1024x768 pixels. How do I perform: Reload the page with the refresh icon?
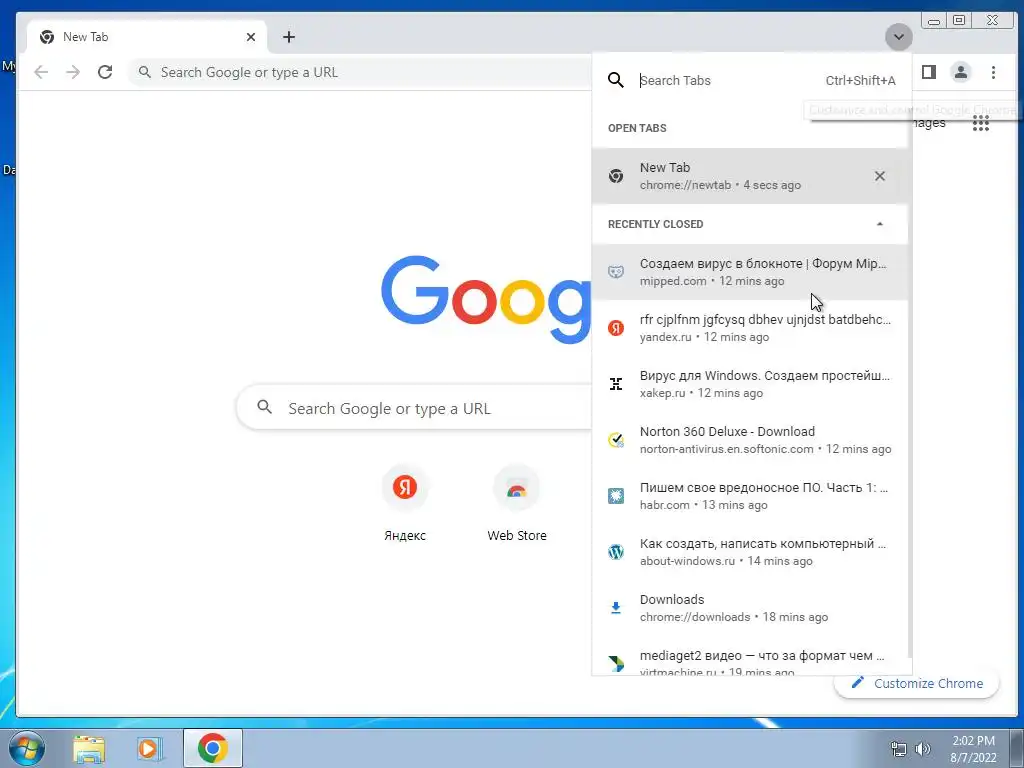click(105, 72)
